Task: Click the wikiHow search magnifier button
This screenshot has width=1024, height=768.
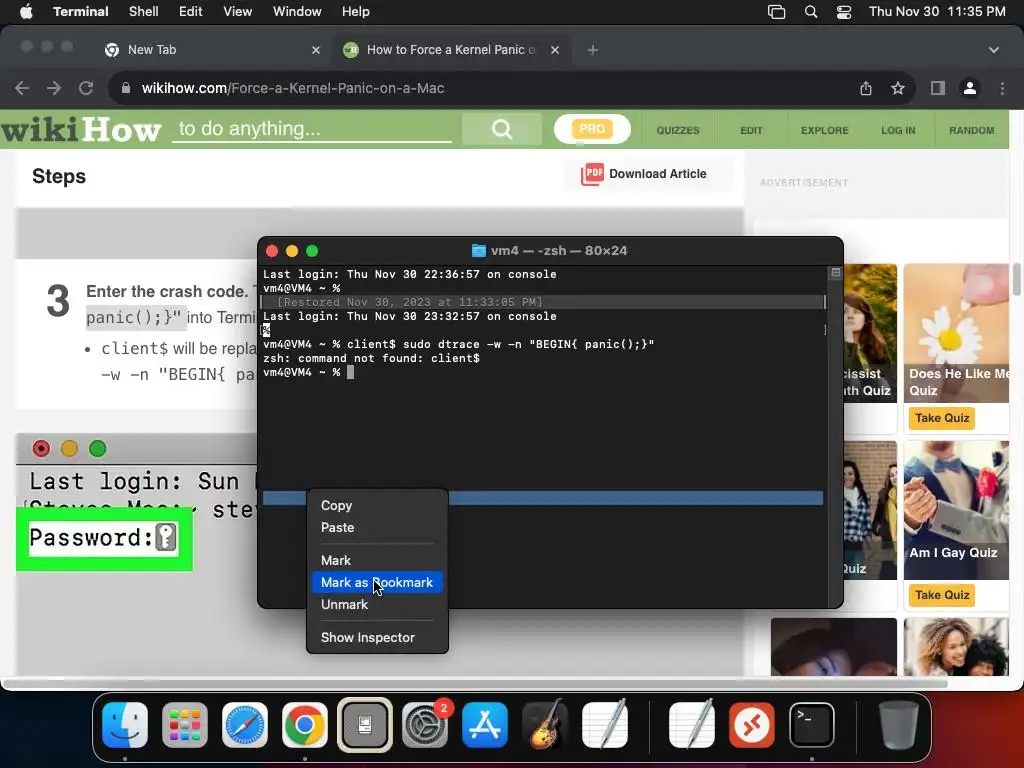Action: 502,129
